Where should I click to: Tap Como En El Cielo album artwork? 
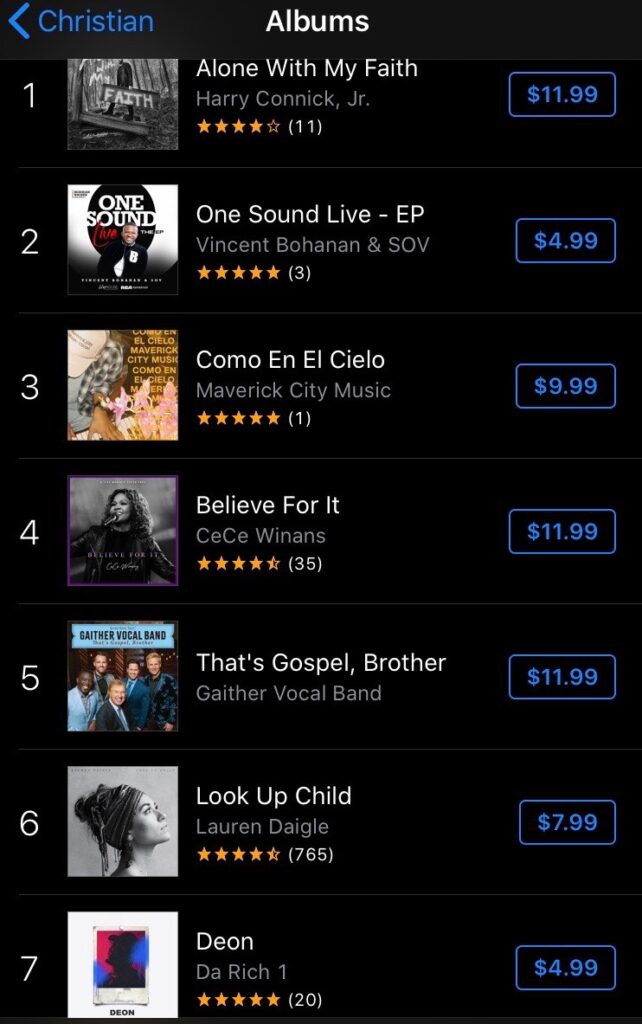pyautogui.click(x=123, y=385)
